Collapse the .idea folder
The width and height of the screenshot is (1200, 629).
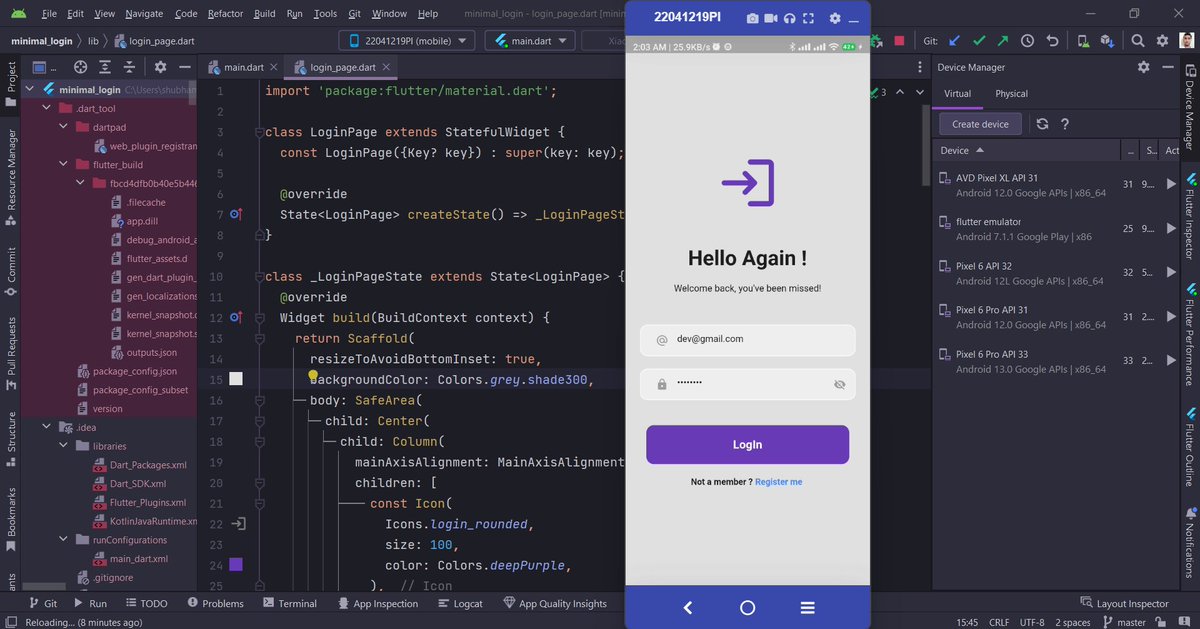tap(48, 427)
